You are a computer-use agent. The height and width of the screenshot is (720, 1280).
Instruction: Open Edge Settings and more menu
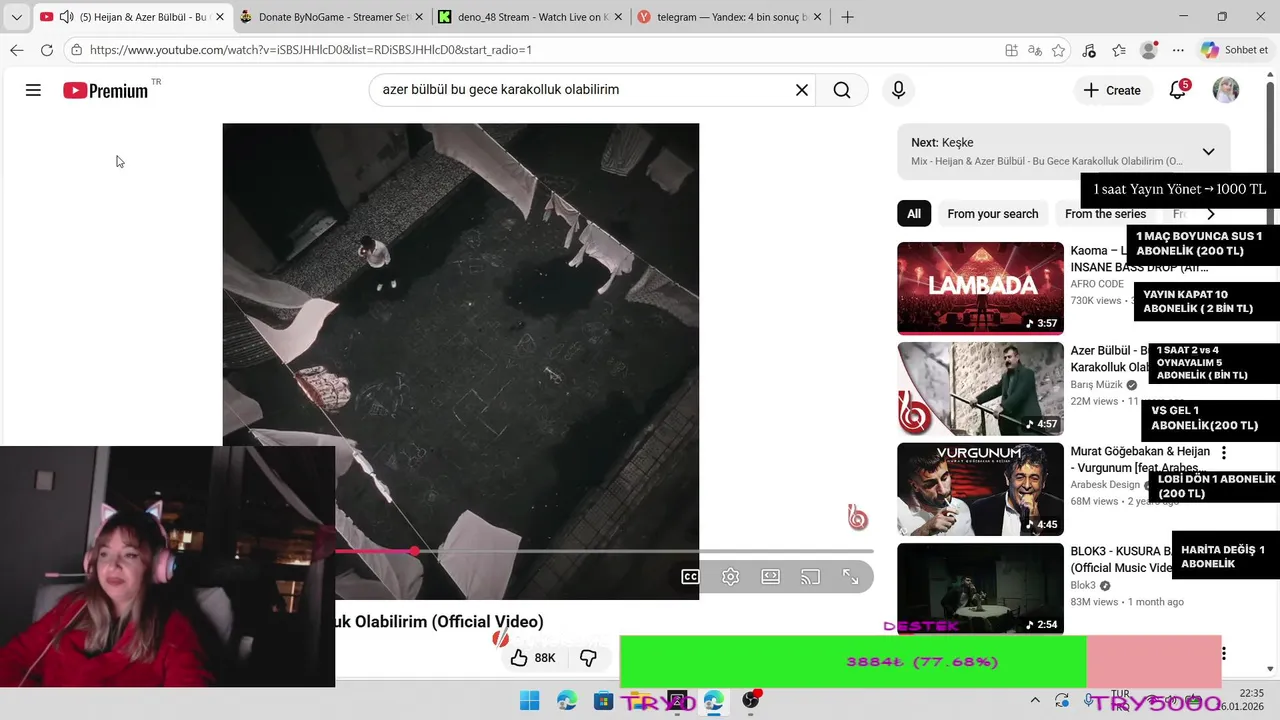1178,50
